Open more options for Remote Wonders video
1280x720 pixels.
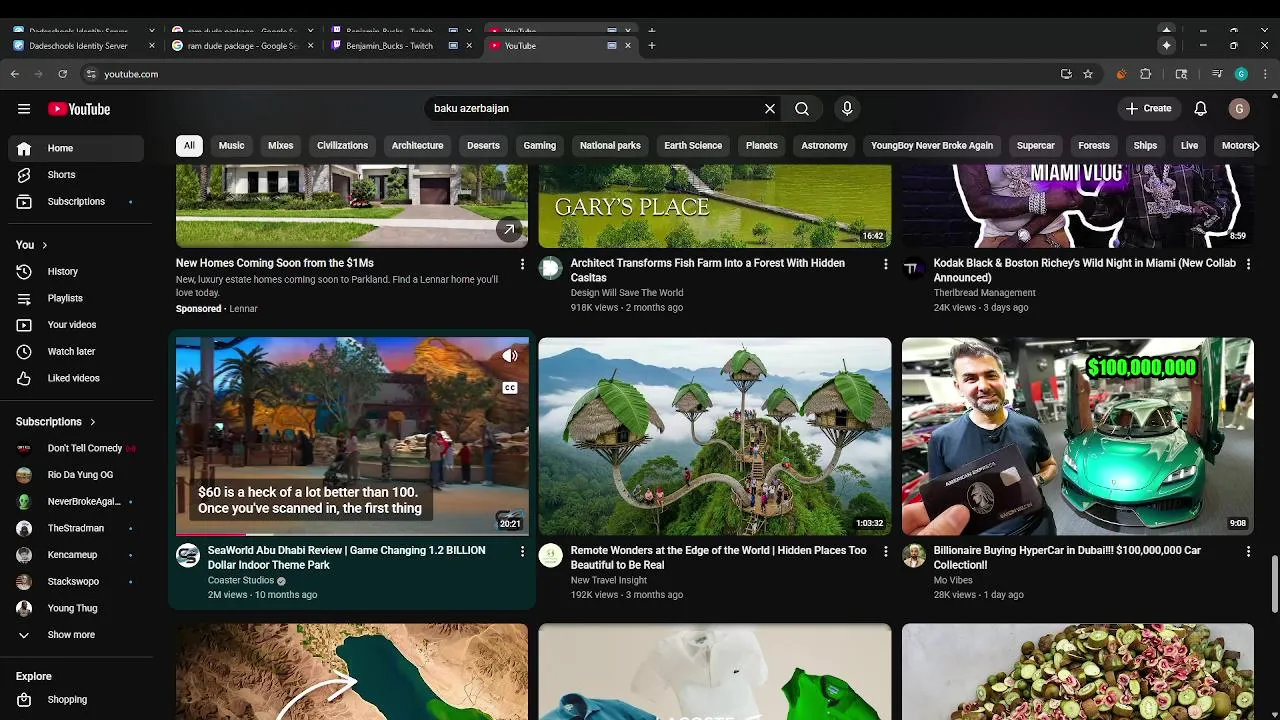coord(885,551)
